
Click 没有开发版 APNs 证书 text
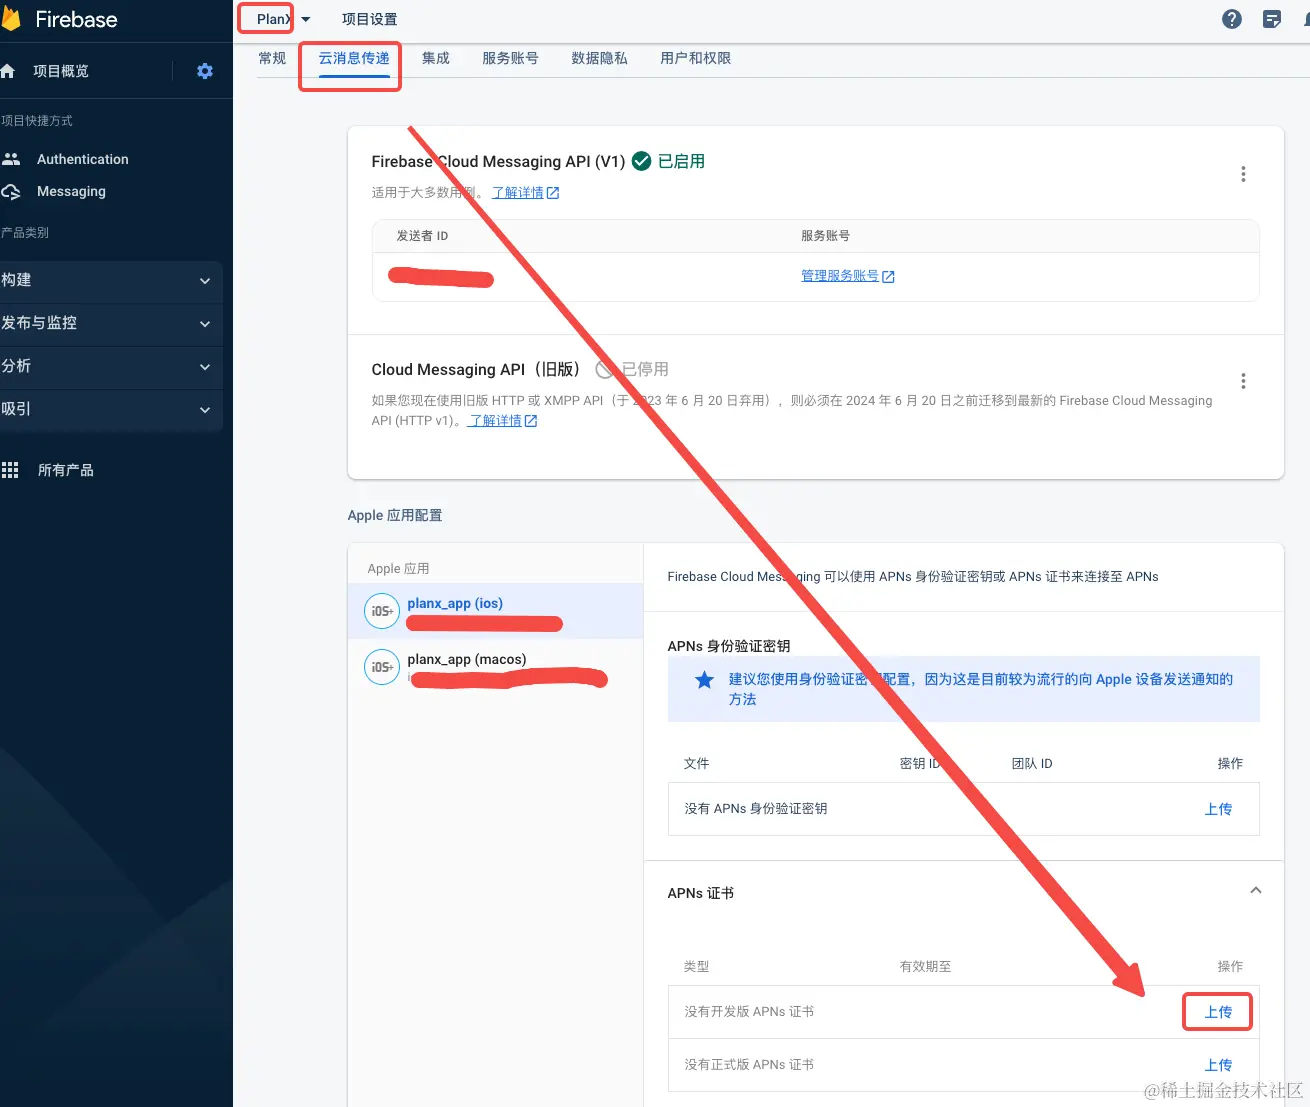749,1012
